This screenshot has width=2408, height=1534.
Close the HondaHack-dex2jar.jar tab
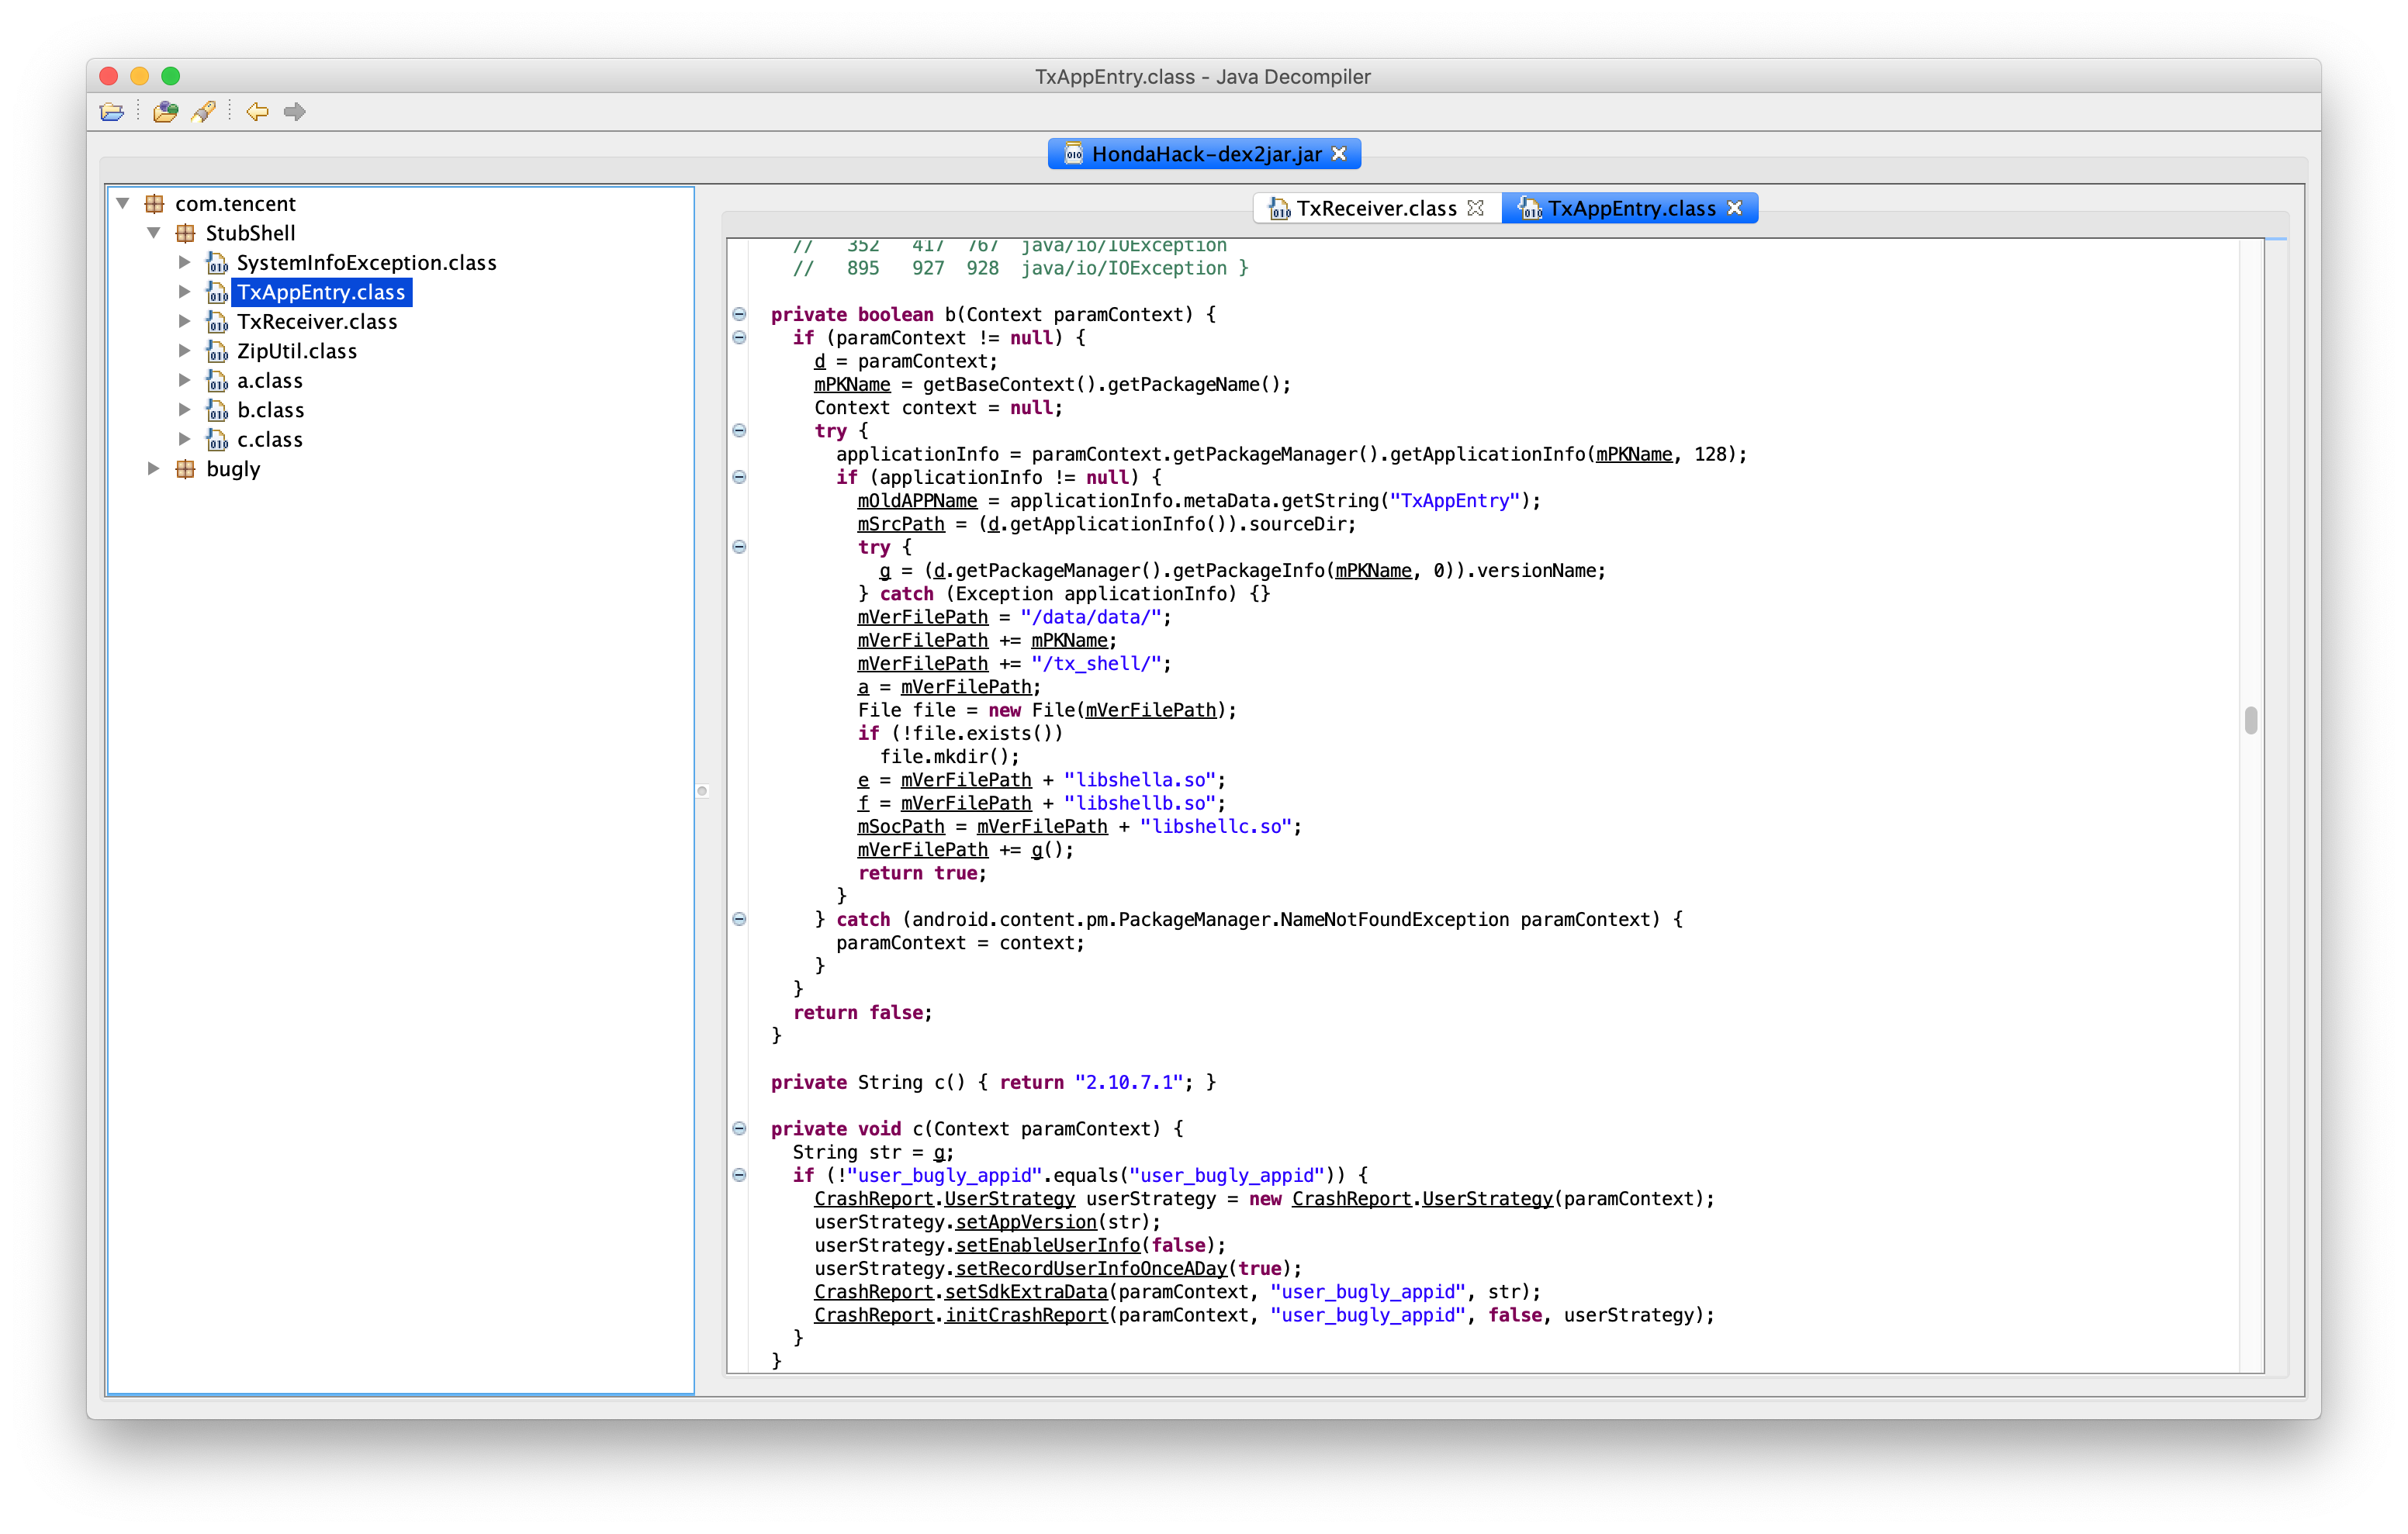[1340, 154]
